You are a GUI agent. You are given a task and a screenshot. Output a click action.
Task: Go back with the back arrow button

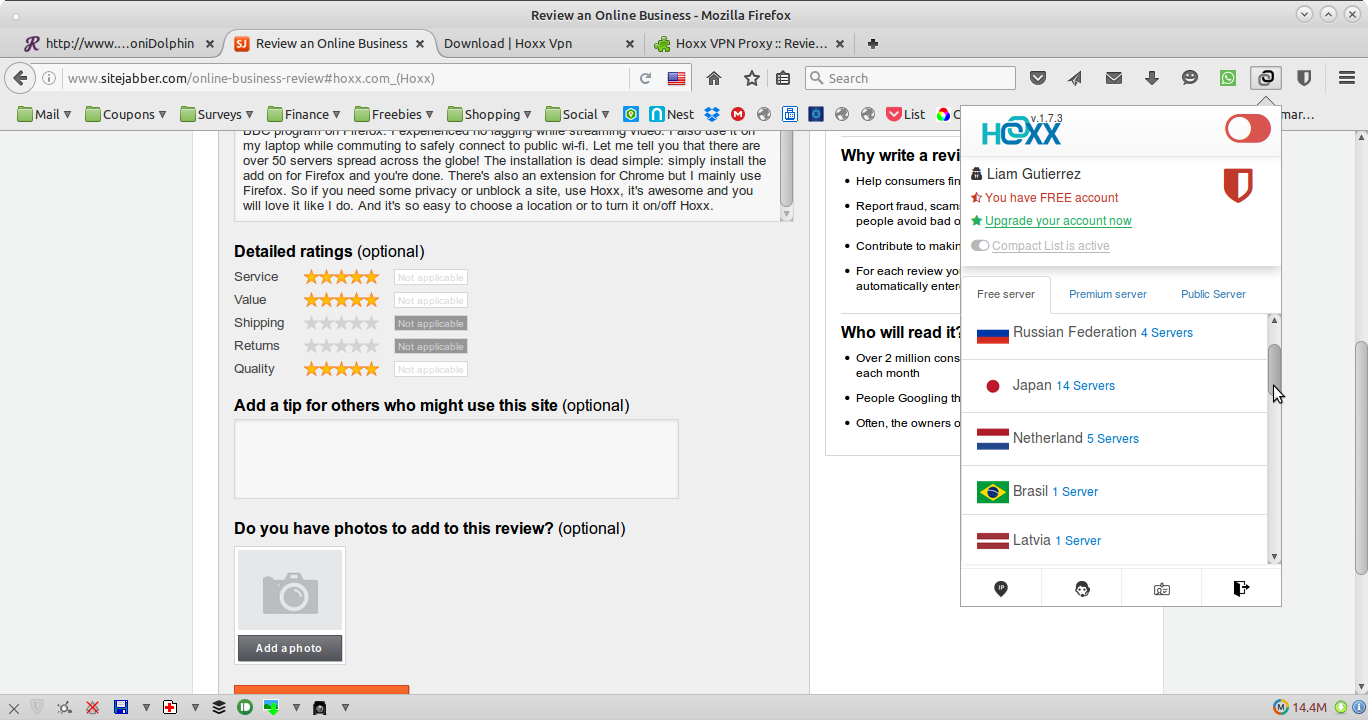[20, 78]
